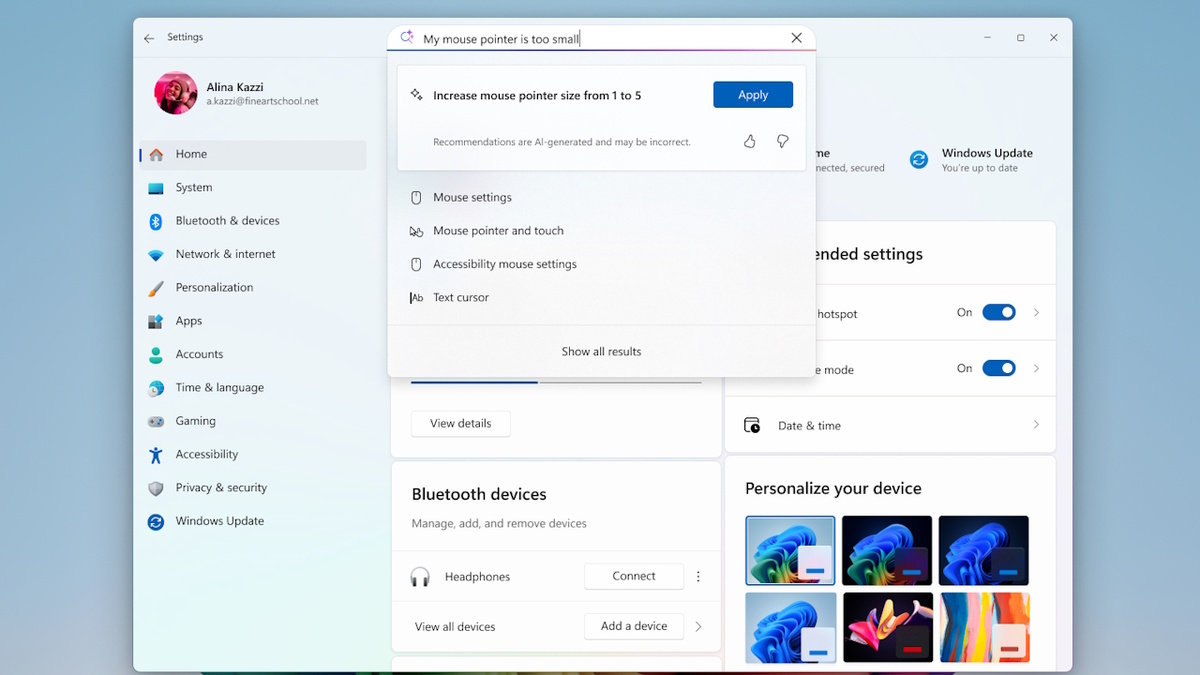Click the Date & time clock icon
Screen dimensions: 1200x675
pos(752,426)
